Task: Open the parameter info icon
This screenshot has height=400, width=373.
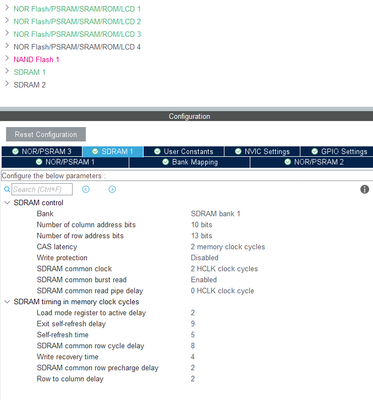Action: point(365,189)
